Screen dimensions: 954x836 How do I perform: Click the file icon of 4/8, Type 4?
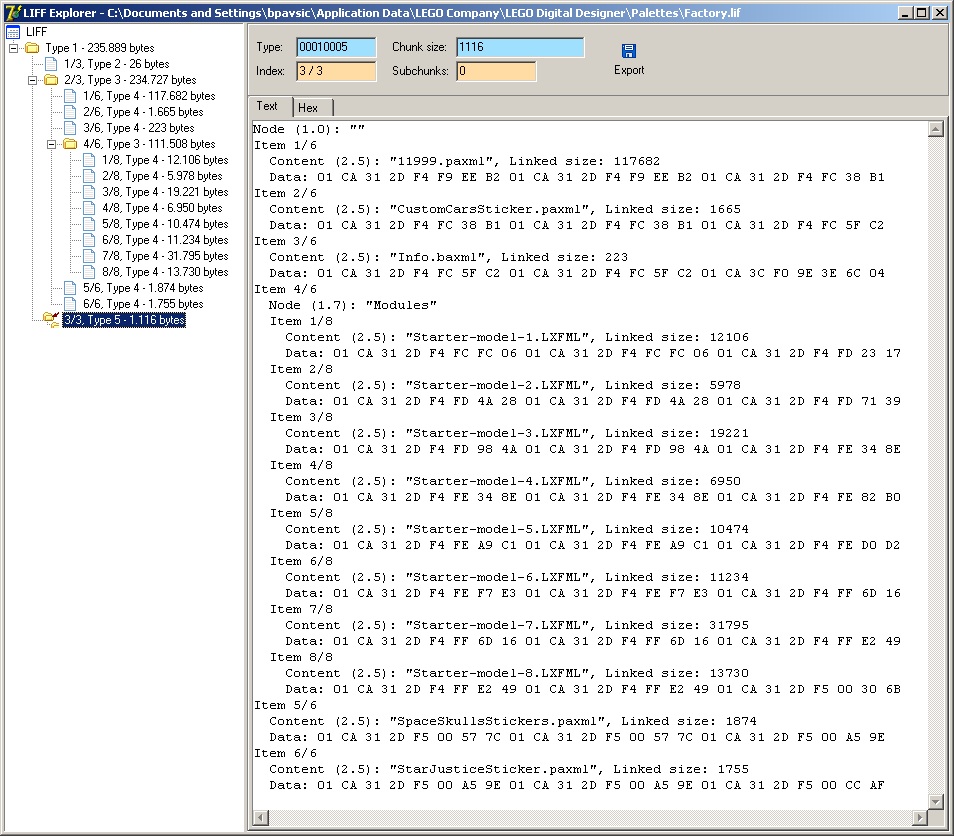point(89,207)
